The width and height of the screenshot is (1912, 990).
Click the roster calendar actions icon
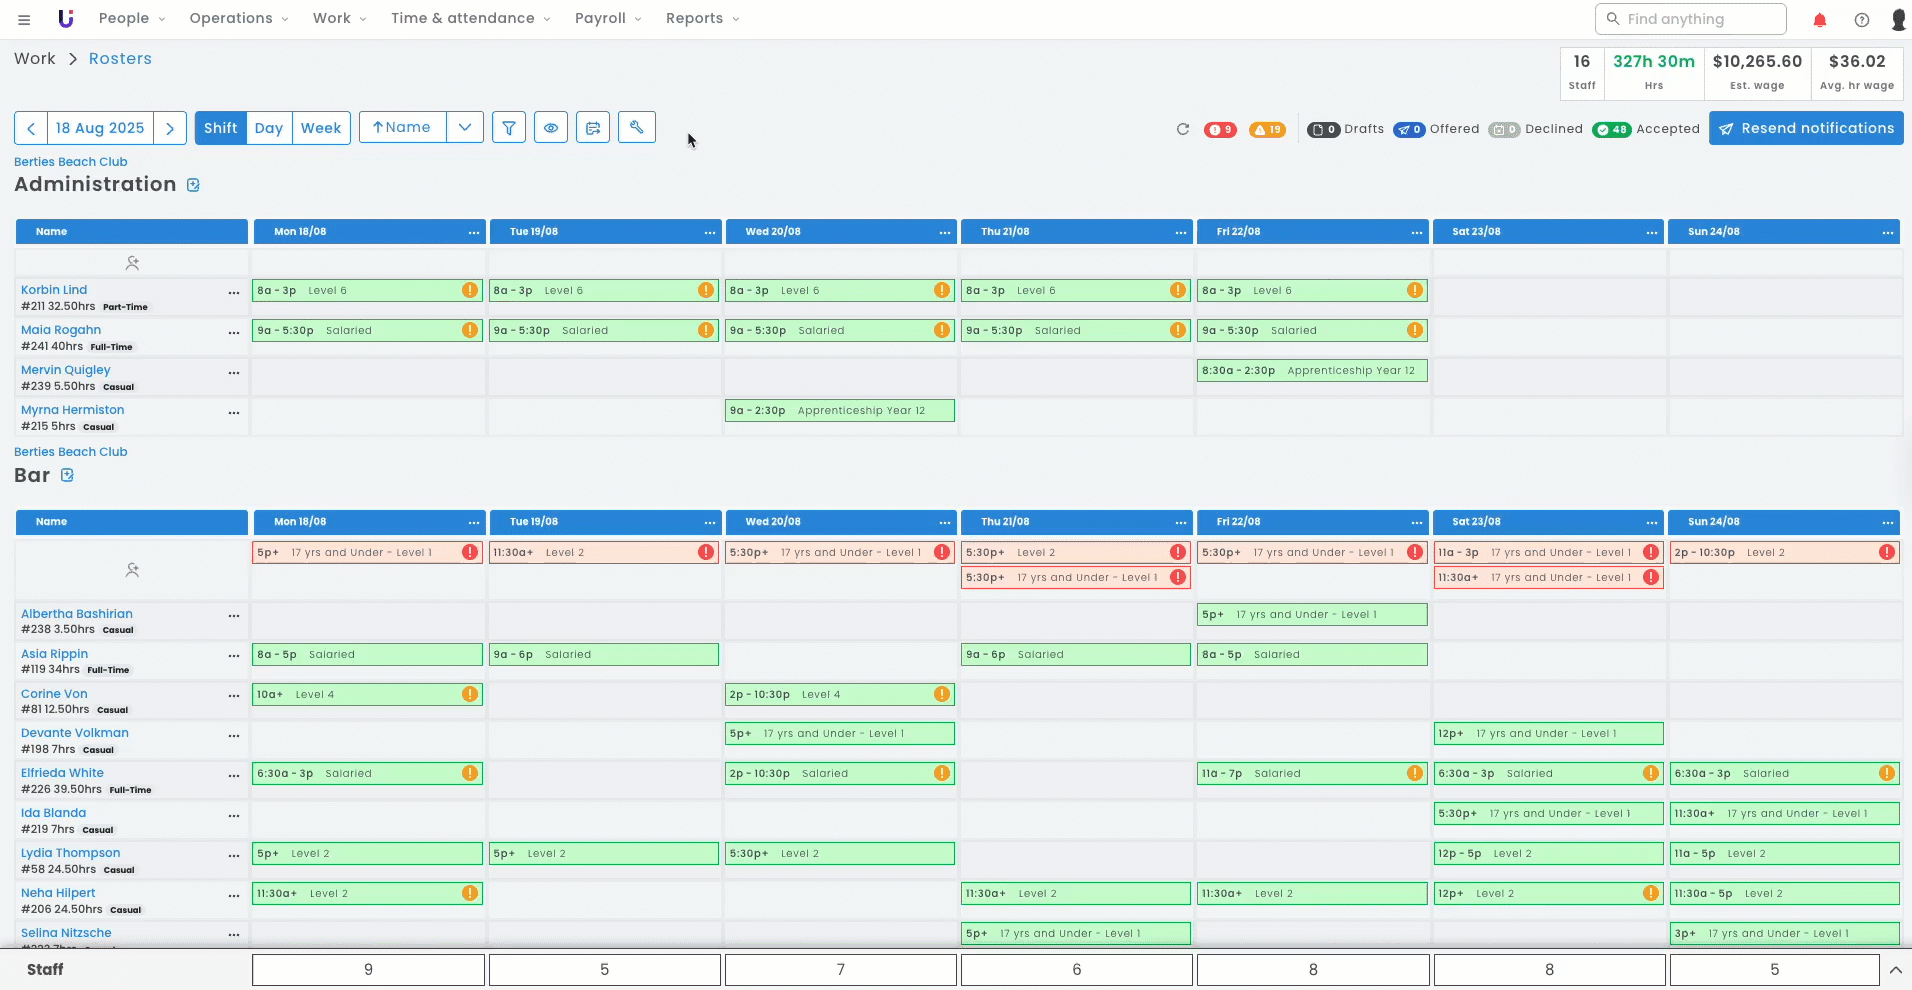click(593, 128)
